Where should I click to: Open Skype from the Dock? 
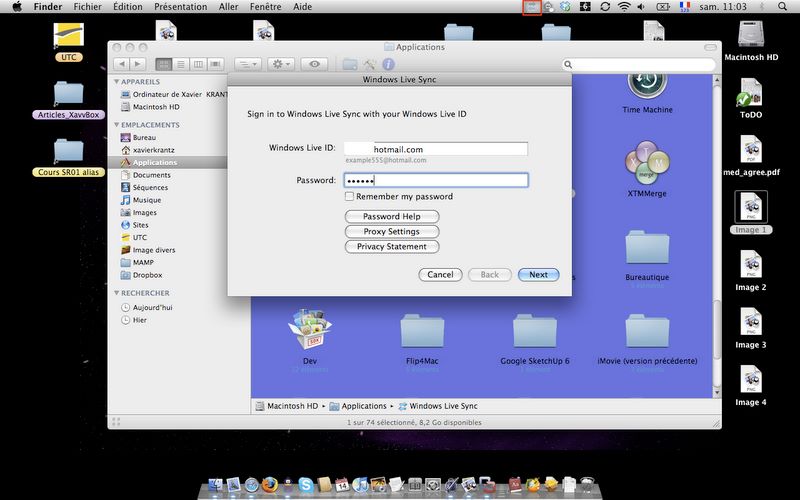(x=306, y=484)
